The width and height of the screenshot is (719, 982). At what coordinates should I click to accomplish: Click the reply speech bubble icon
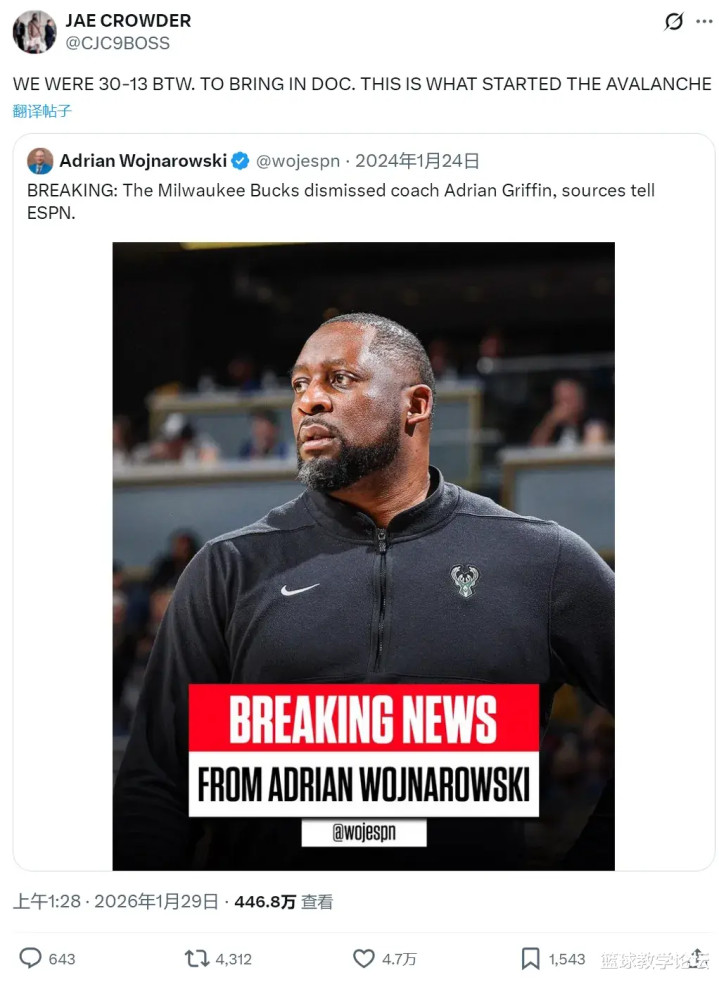click(30, 958)
